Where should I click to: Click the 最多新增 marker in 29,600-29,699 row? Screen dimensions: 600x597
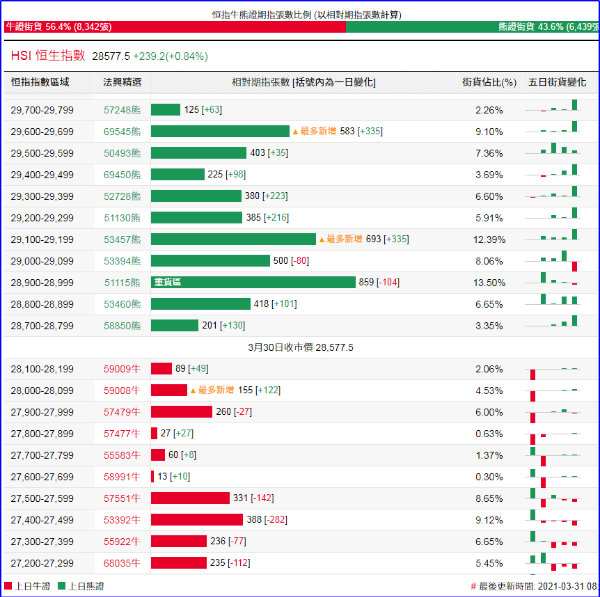coord(314,131)
